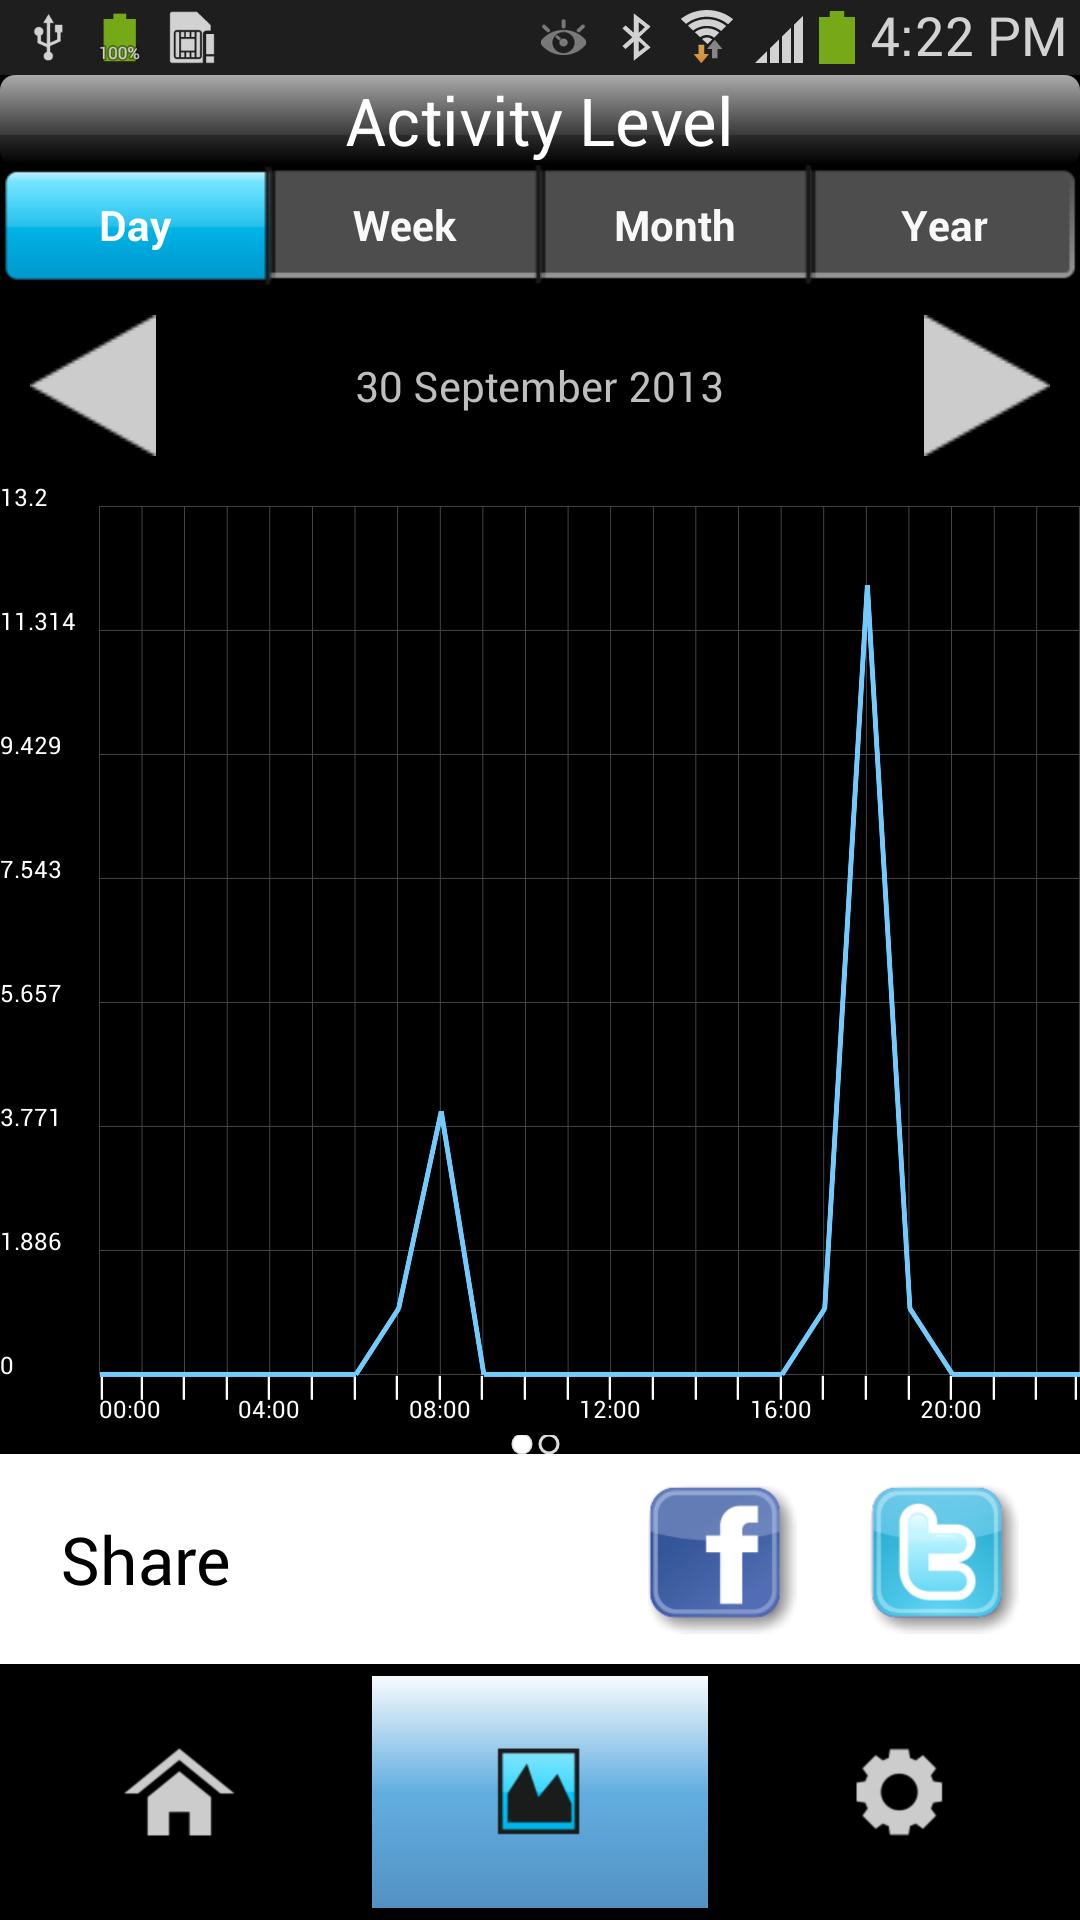Tap the USB connection icon
The height and width of the screenshot is (1920, 1080).
48,39
